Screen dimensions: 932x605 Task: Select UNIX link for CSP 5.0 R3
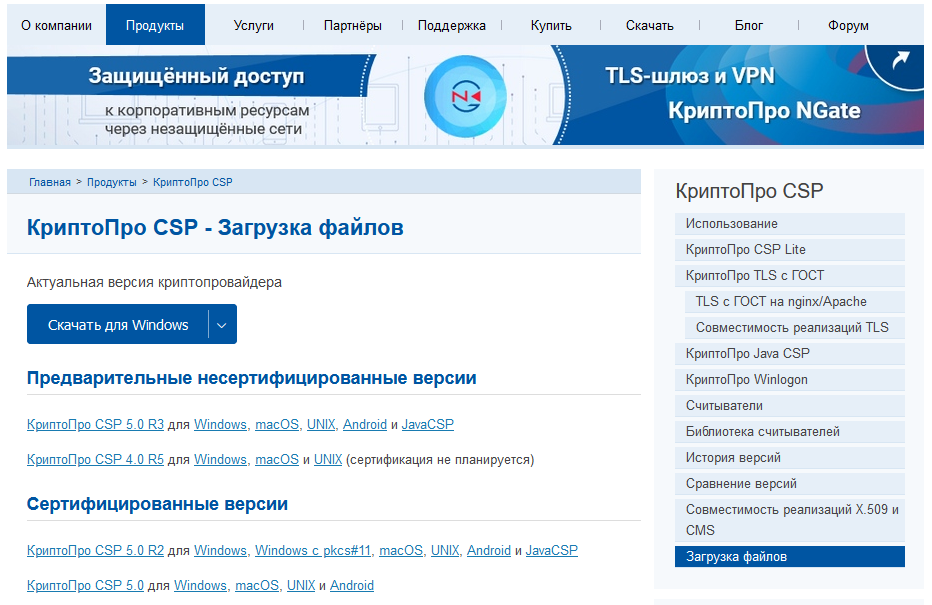[321, 424]
